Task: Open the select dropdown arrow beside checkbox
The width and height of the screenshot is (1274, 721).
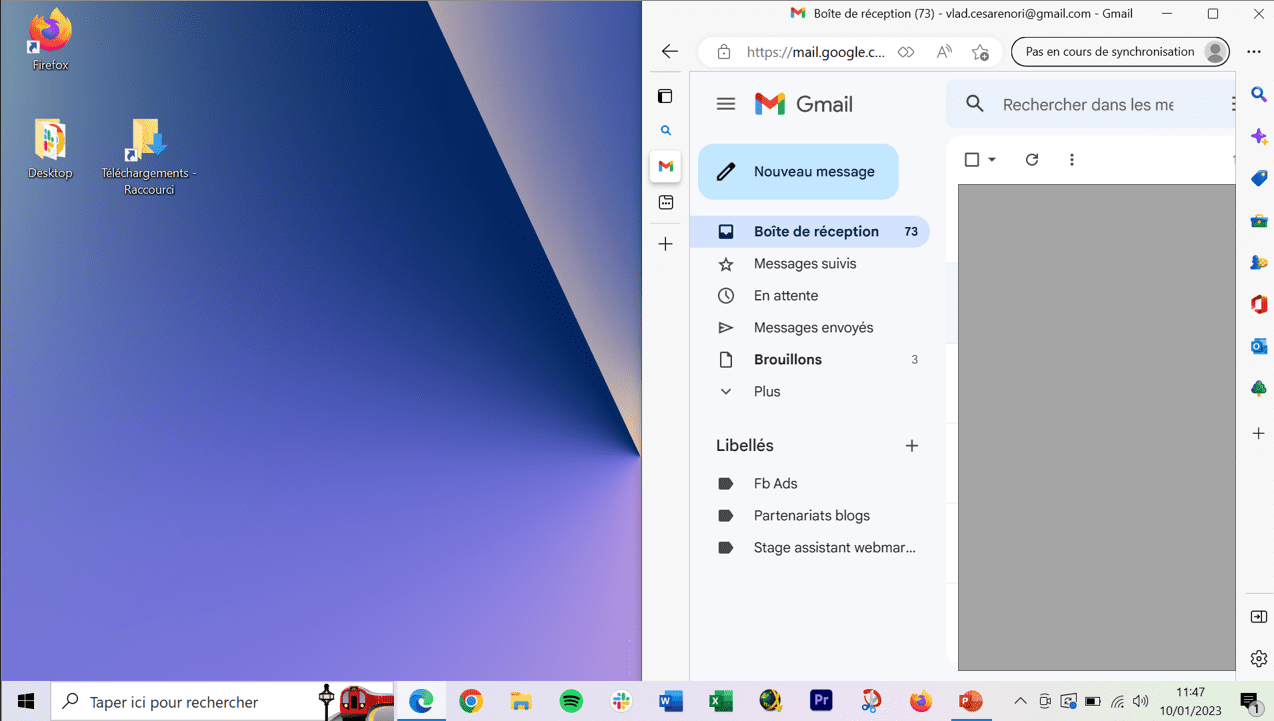Action: pyautogui.click(x=992, y=160)
